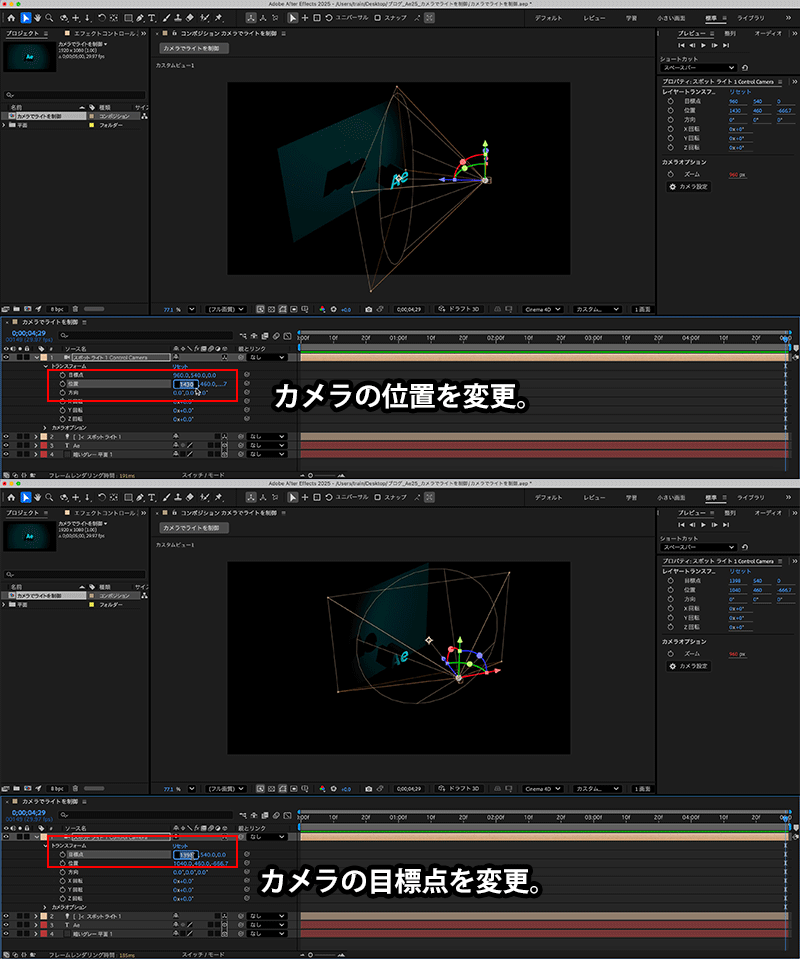Click the reset icon beside the upper スペースバー dropdown
Viewport: 800px width, 959px height.
(745, 68)
